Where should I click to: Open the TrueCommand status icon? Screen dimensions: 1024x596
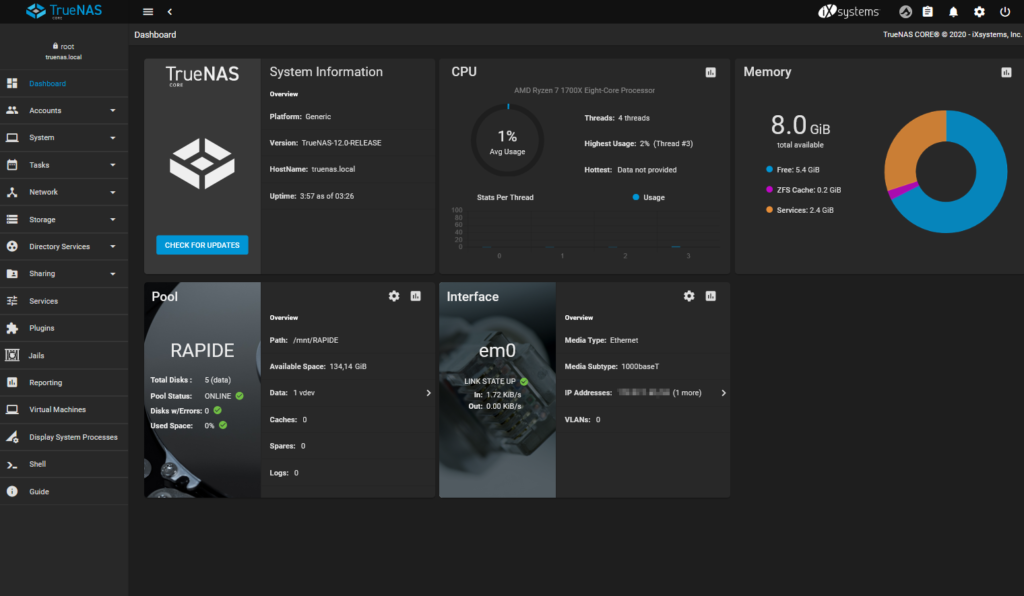905,12
